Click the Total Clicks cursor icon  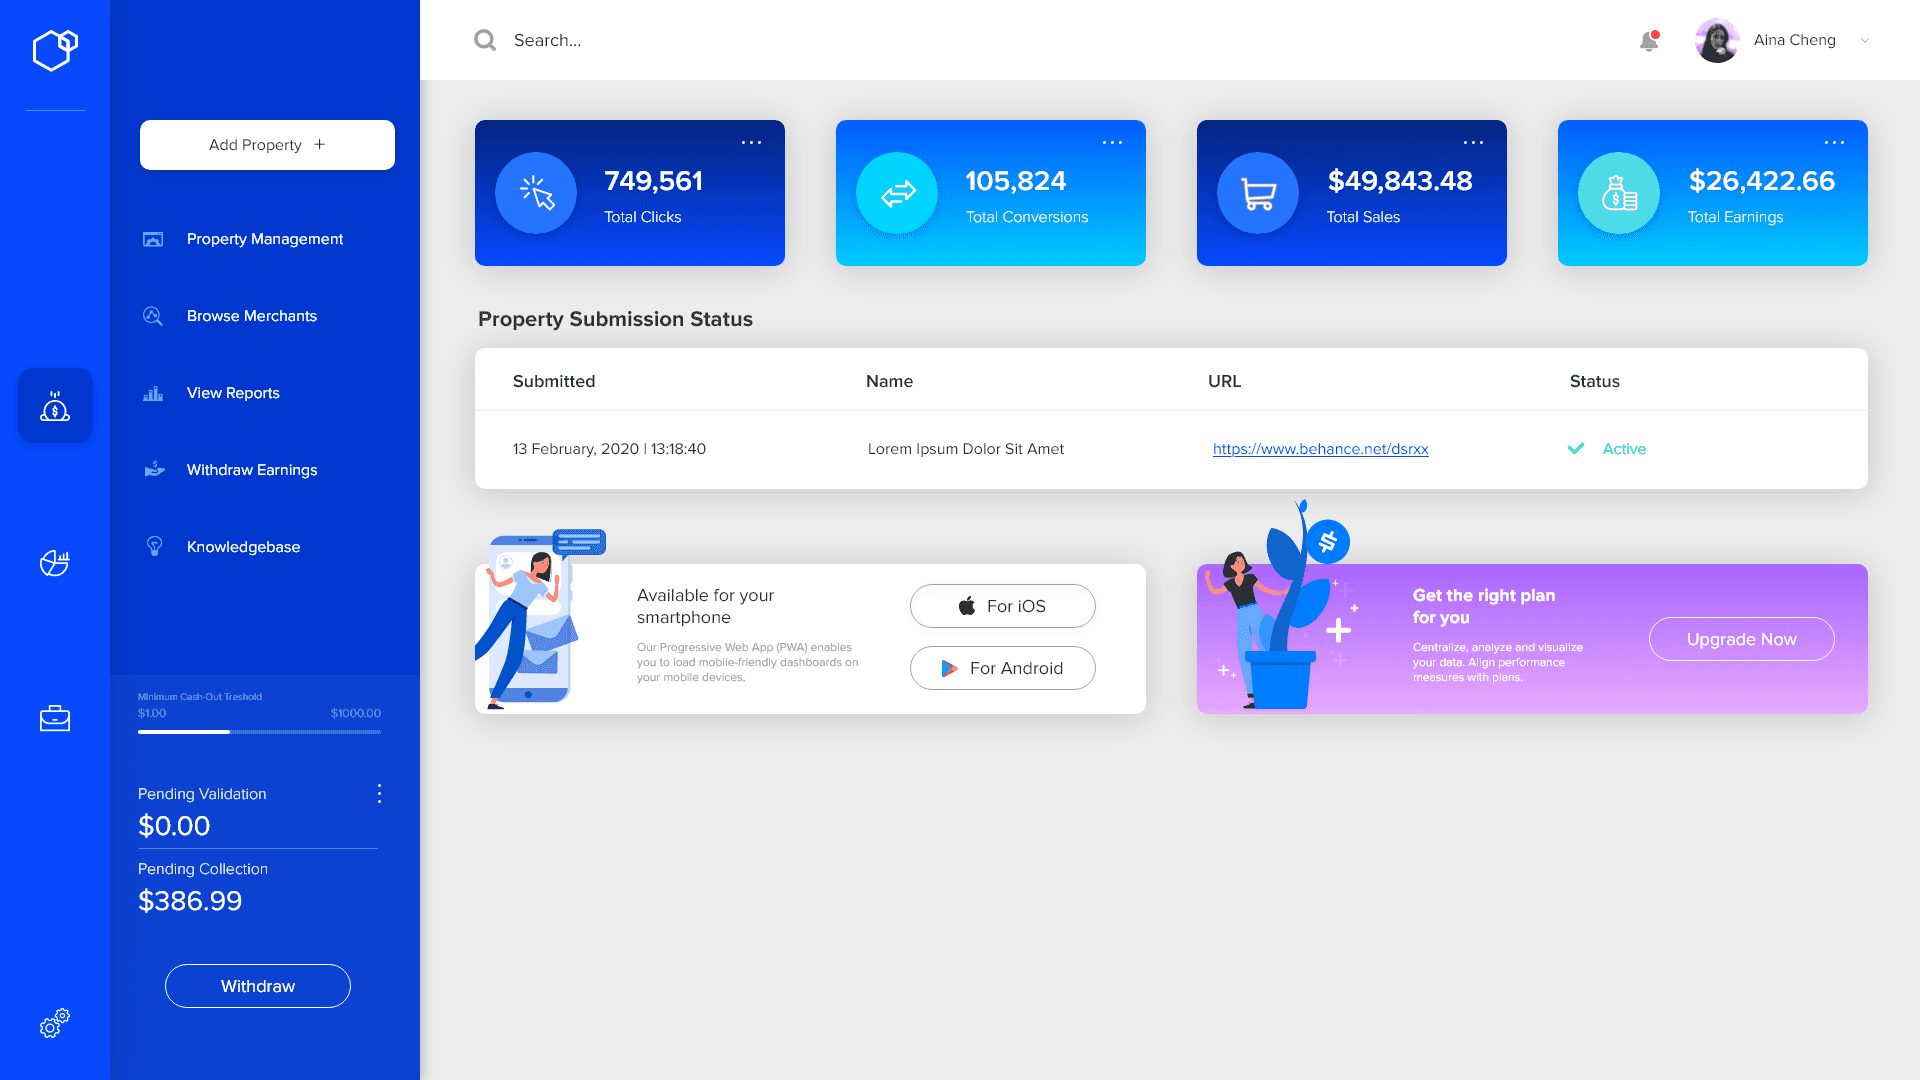tap(536, 193)
